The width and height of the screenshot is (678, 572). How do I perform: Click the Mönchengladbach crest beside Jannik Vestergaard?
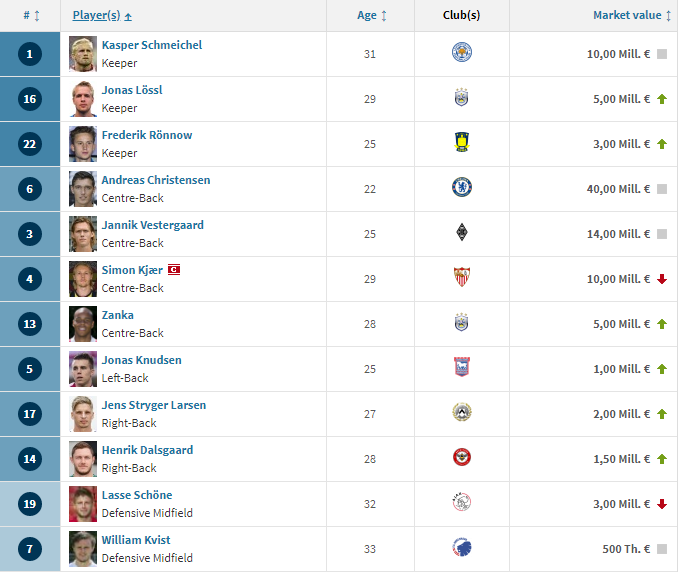[462, 232]
